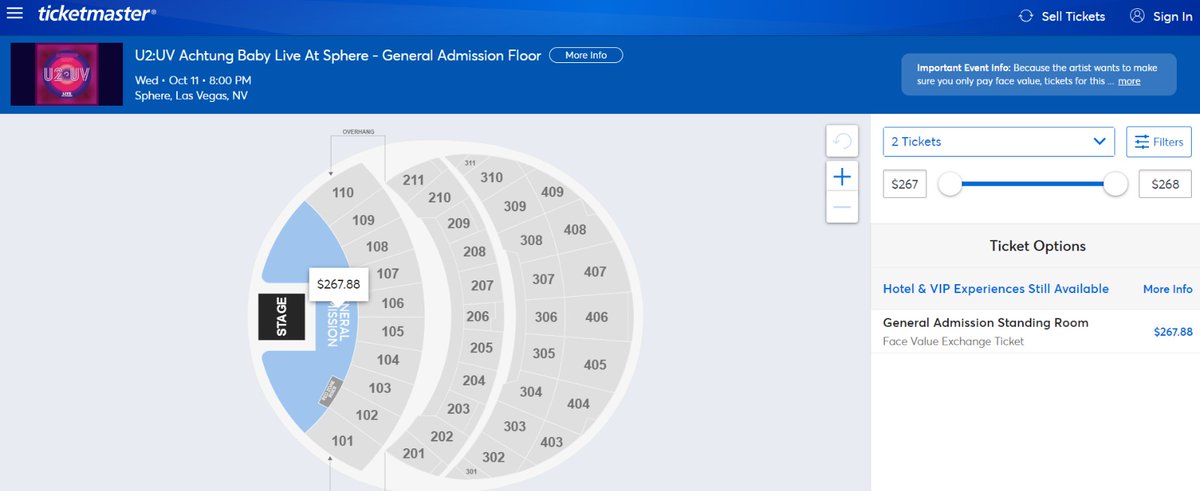This screenshot has height=491, width=1200.
Task: Select section 406 on the map
Action: (x=596, y=318)
